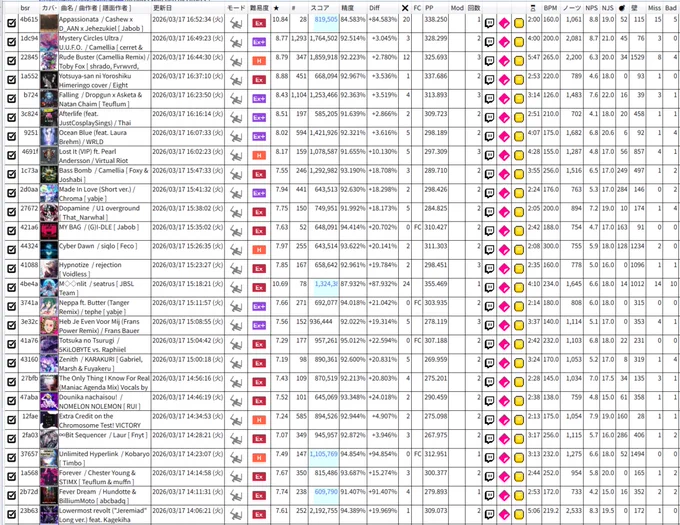Toggle the checkbox for Heb Je Even Voor Mij
Viewport: 680px width, 525px height.
pyautogui.click(x=12, y=326)
